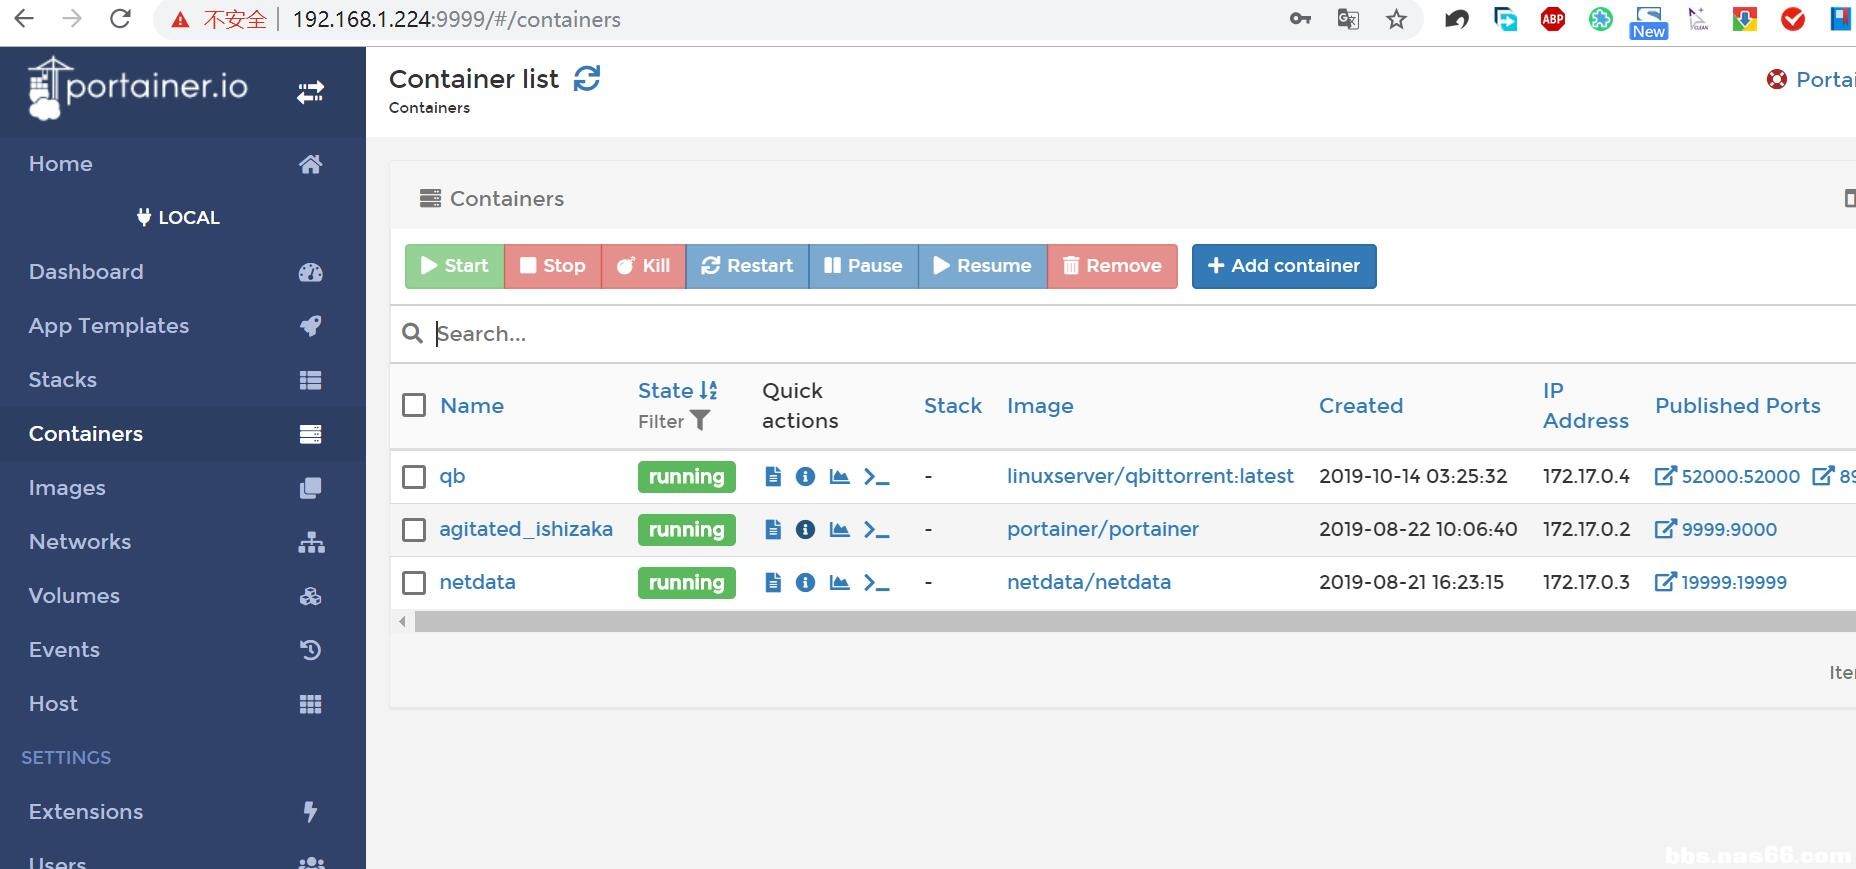
Task: Sort by IP Address column header
Action: coord(1586,405)
